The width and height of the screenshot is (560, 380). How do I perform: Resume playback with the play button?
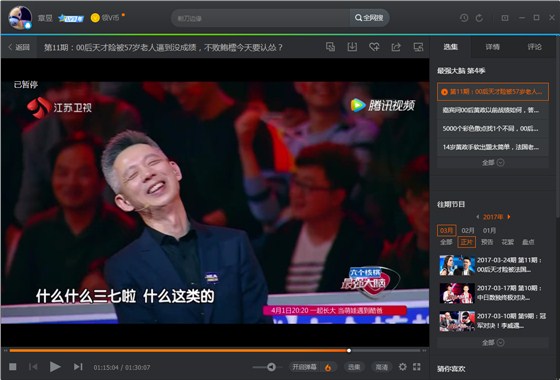coord(55,367)
